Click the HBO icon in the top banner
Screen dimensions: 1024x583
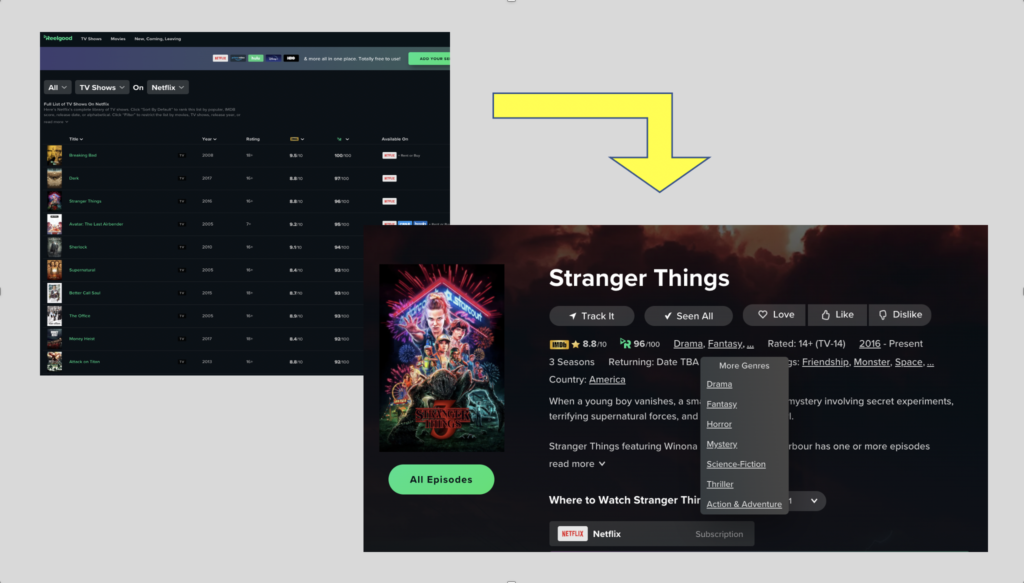pyautogui.click(x=291, y=59)
